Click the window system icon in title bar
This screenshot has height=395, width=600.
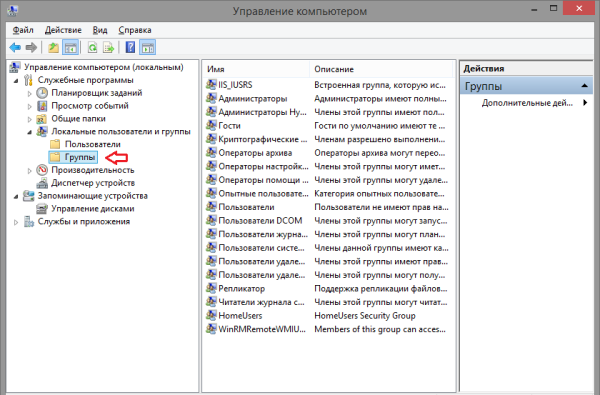point(12,10)
